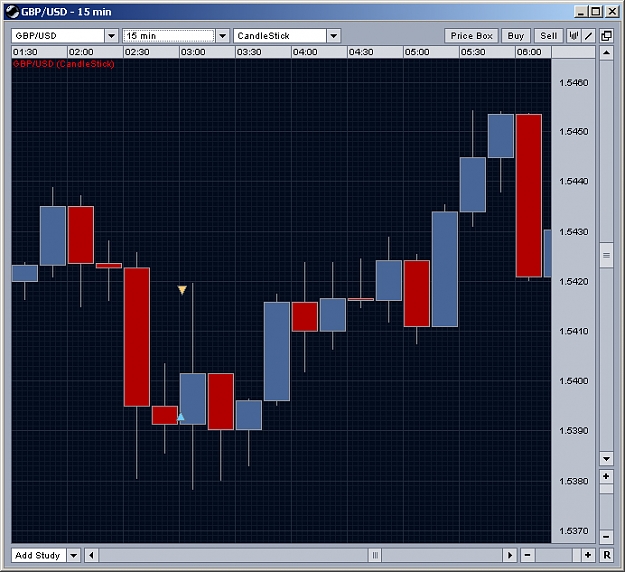Click the price axis scroll-up arrow
Screen dimensions: 625x572
click(x=606, y=52)
